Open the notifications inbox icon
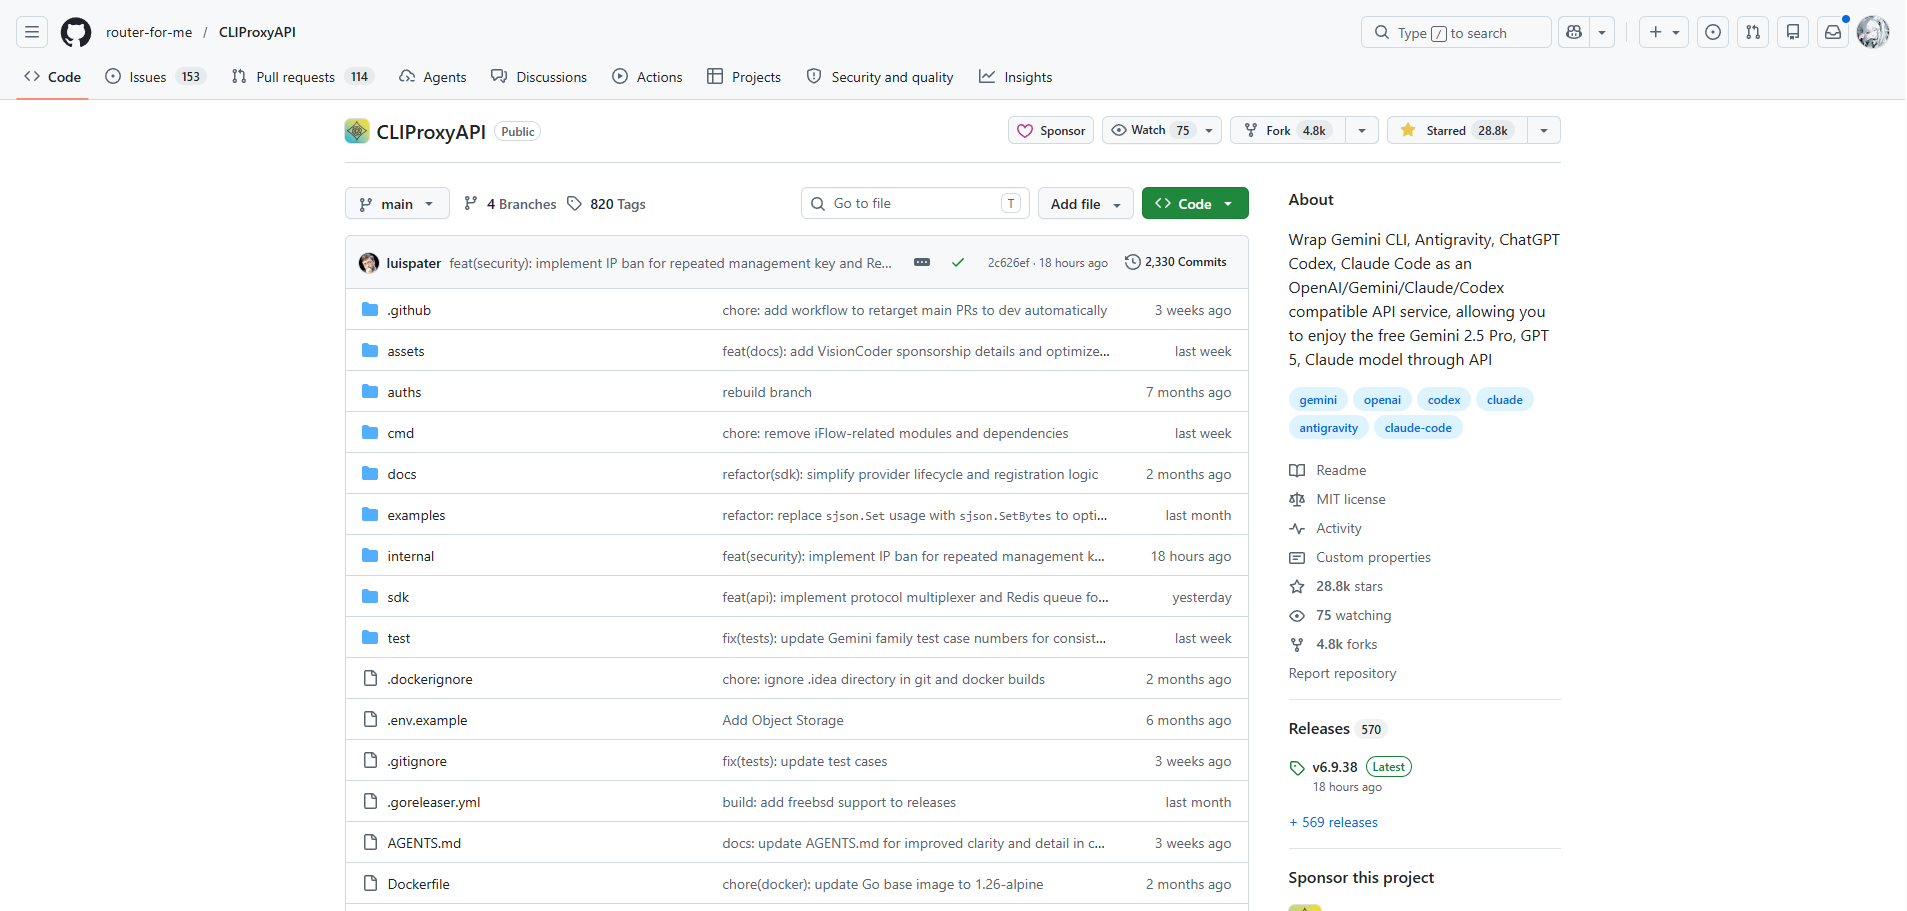1907x911 pixels. 1833,32
